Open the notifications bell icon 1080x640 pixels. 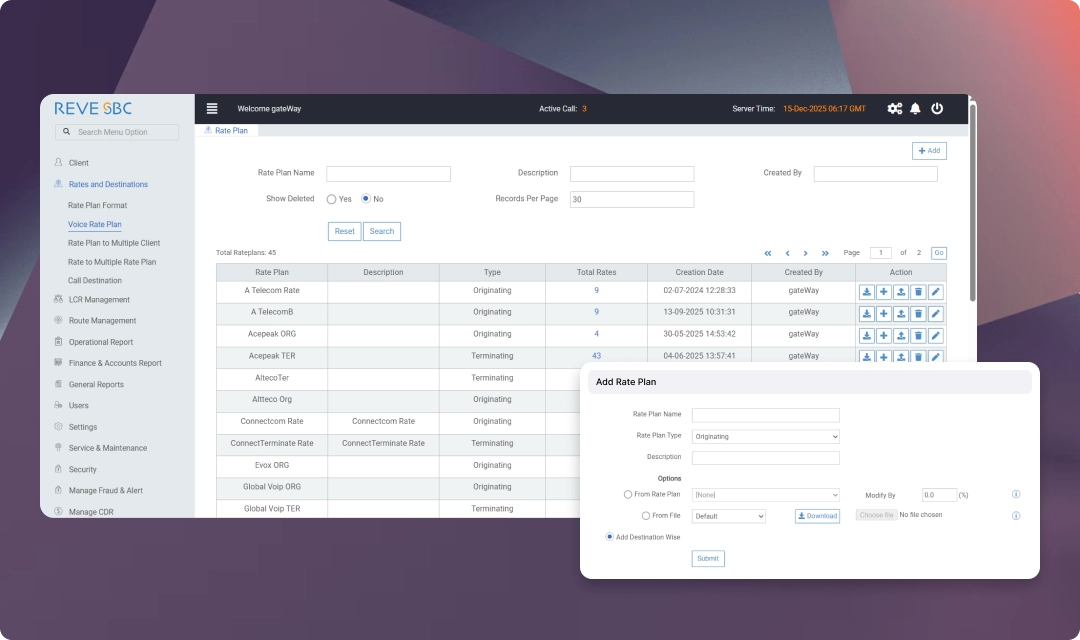pyautogui.click(x=915, y=109)
